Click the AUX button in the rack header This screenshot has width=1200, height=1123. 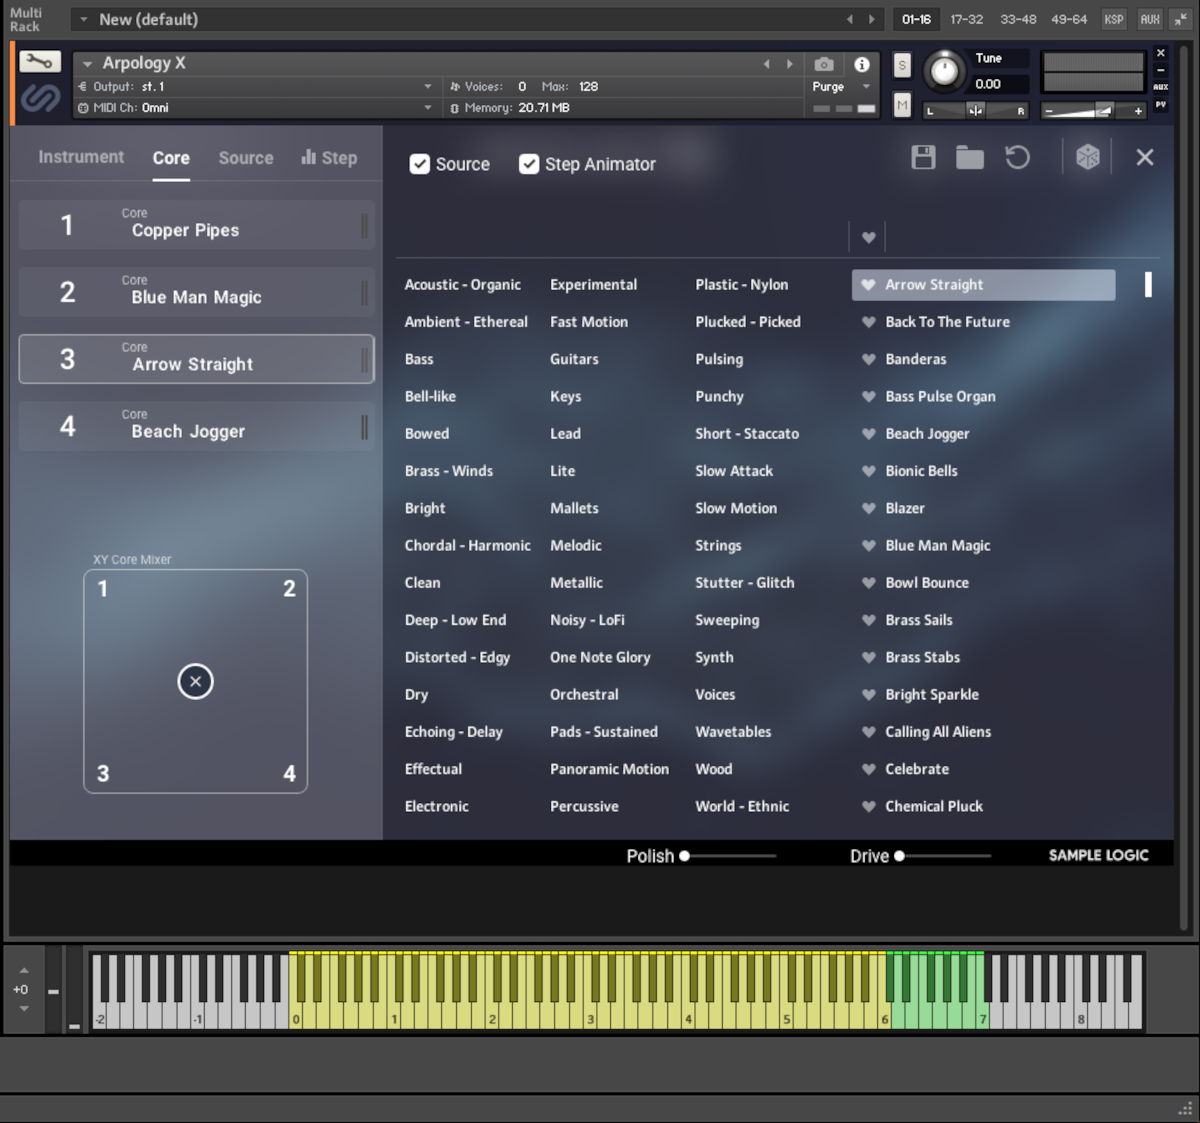[1150, 19]
